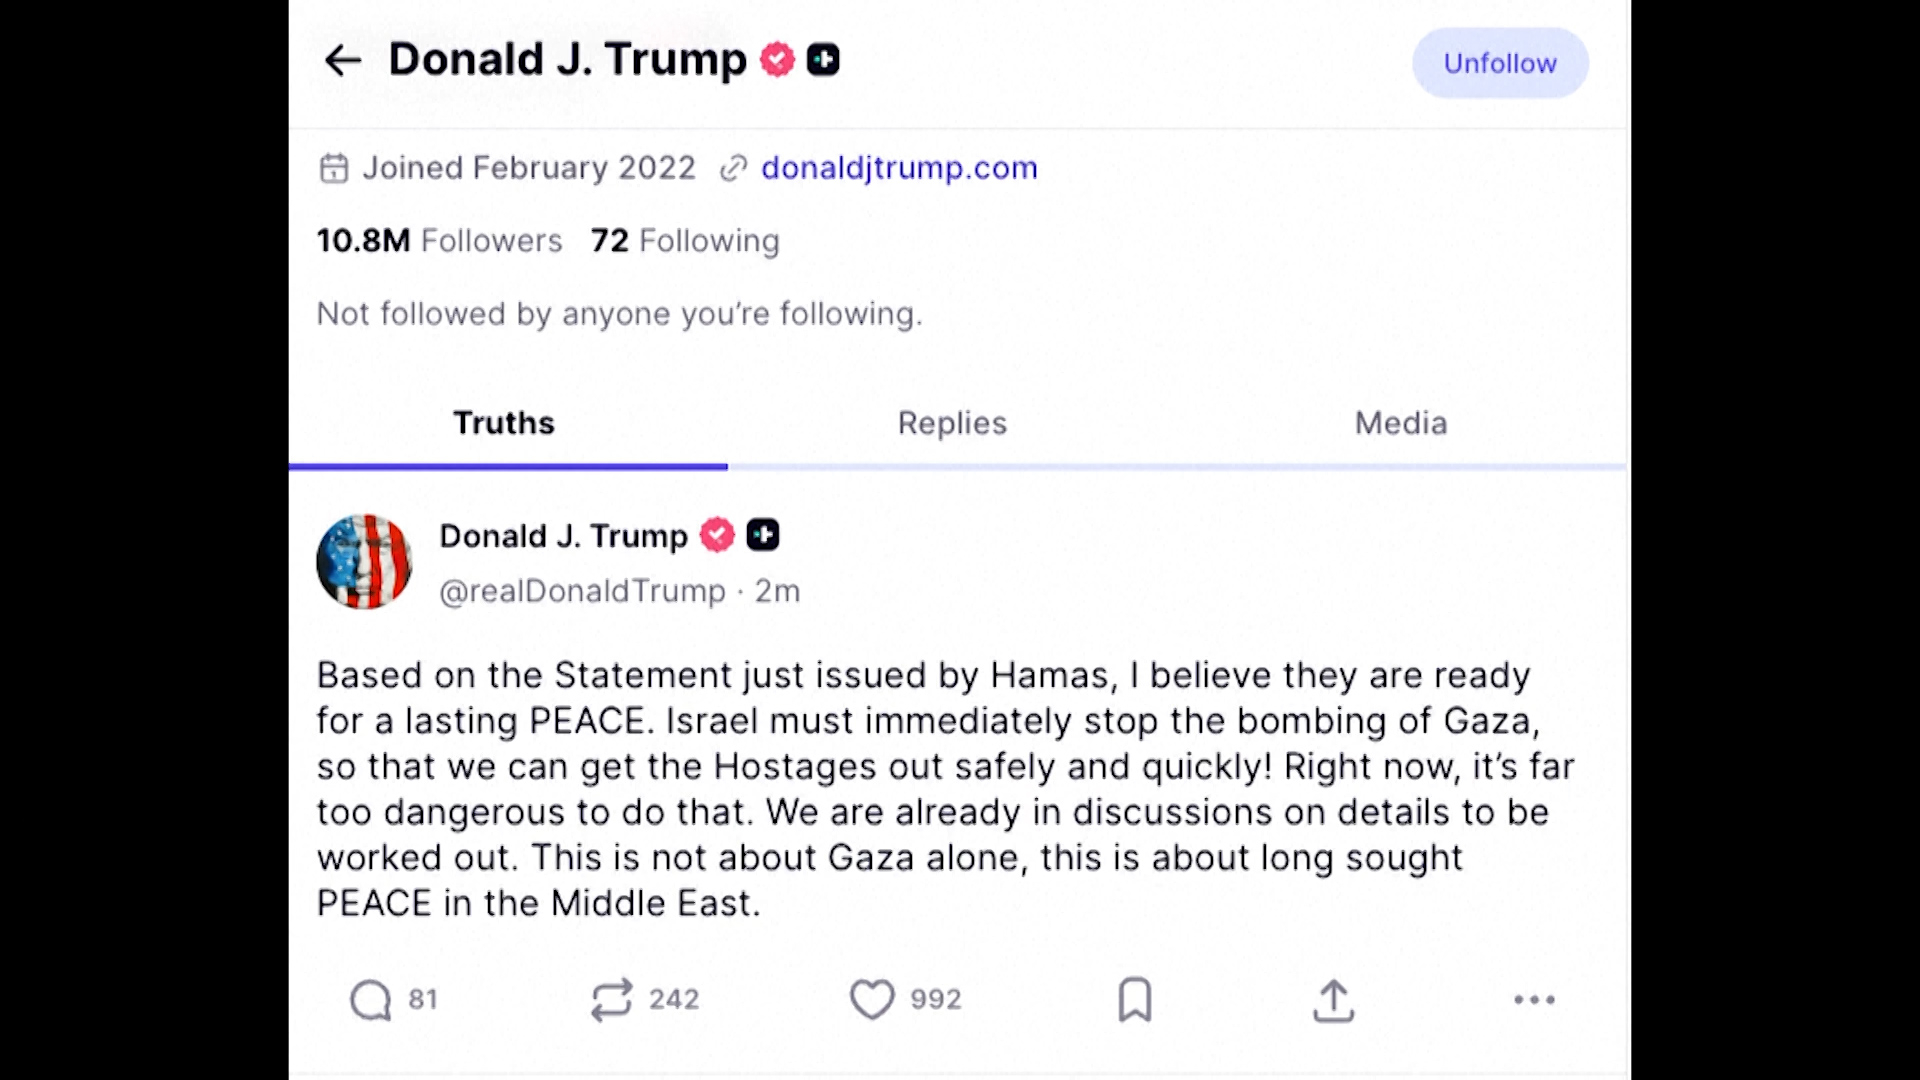Click the red verified badge in header
The width and height of the screenshot is (1920, 1080).
pos(777,60)
